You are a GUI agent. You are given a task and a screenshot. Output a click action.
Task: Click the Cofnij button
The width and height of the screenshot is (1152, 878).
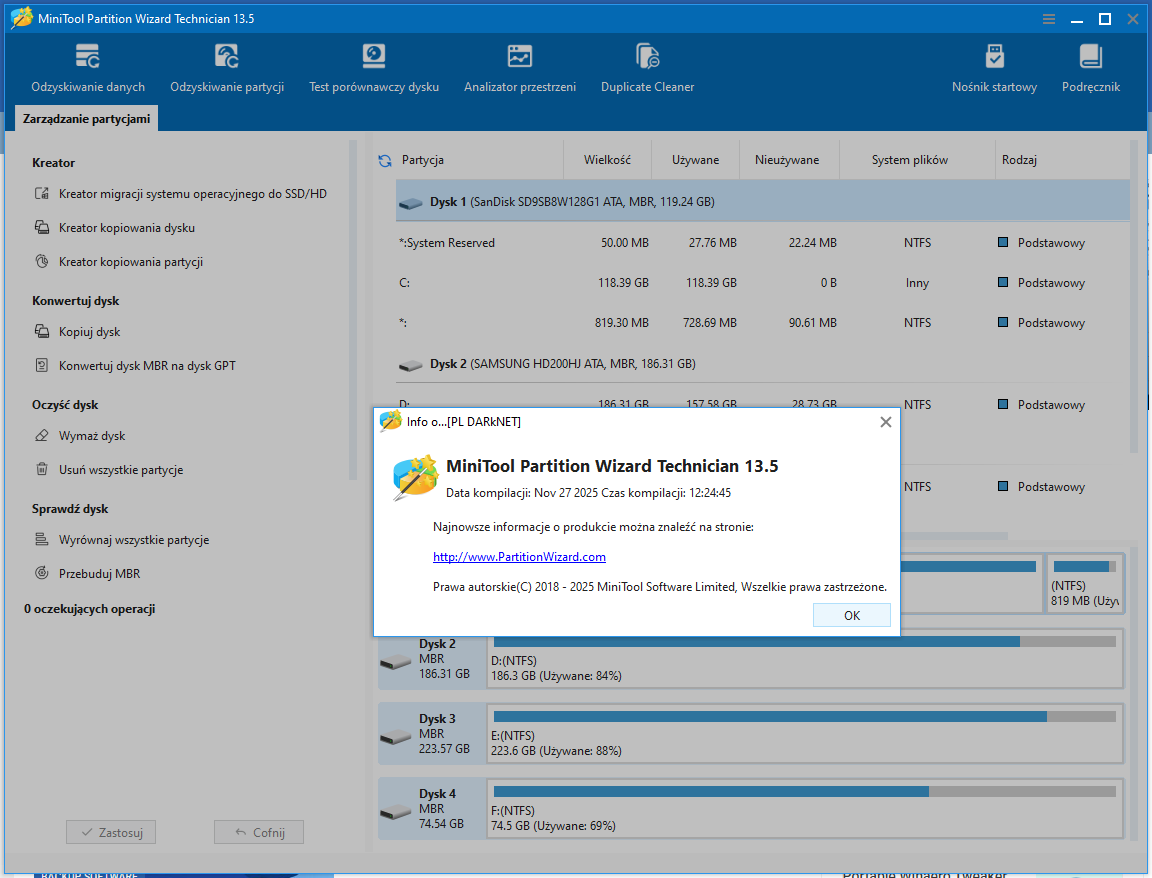[x=259, y=832]
